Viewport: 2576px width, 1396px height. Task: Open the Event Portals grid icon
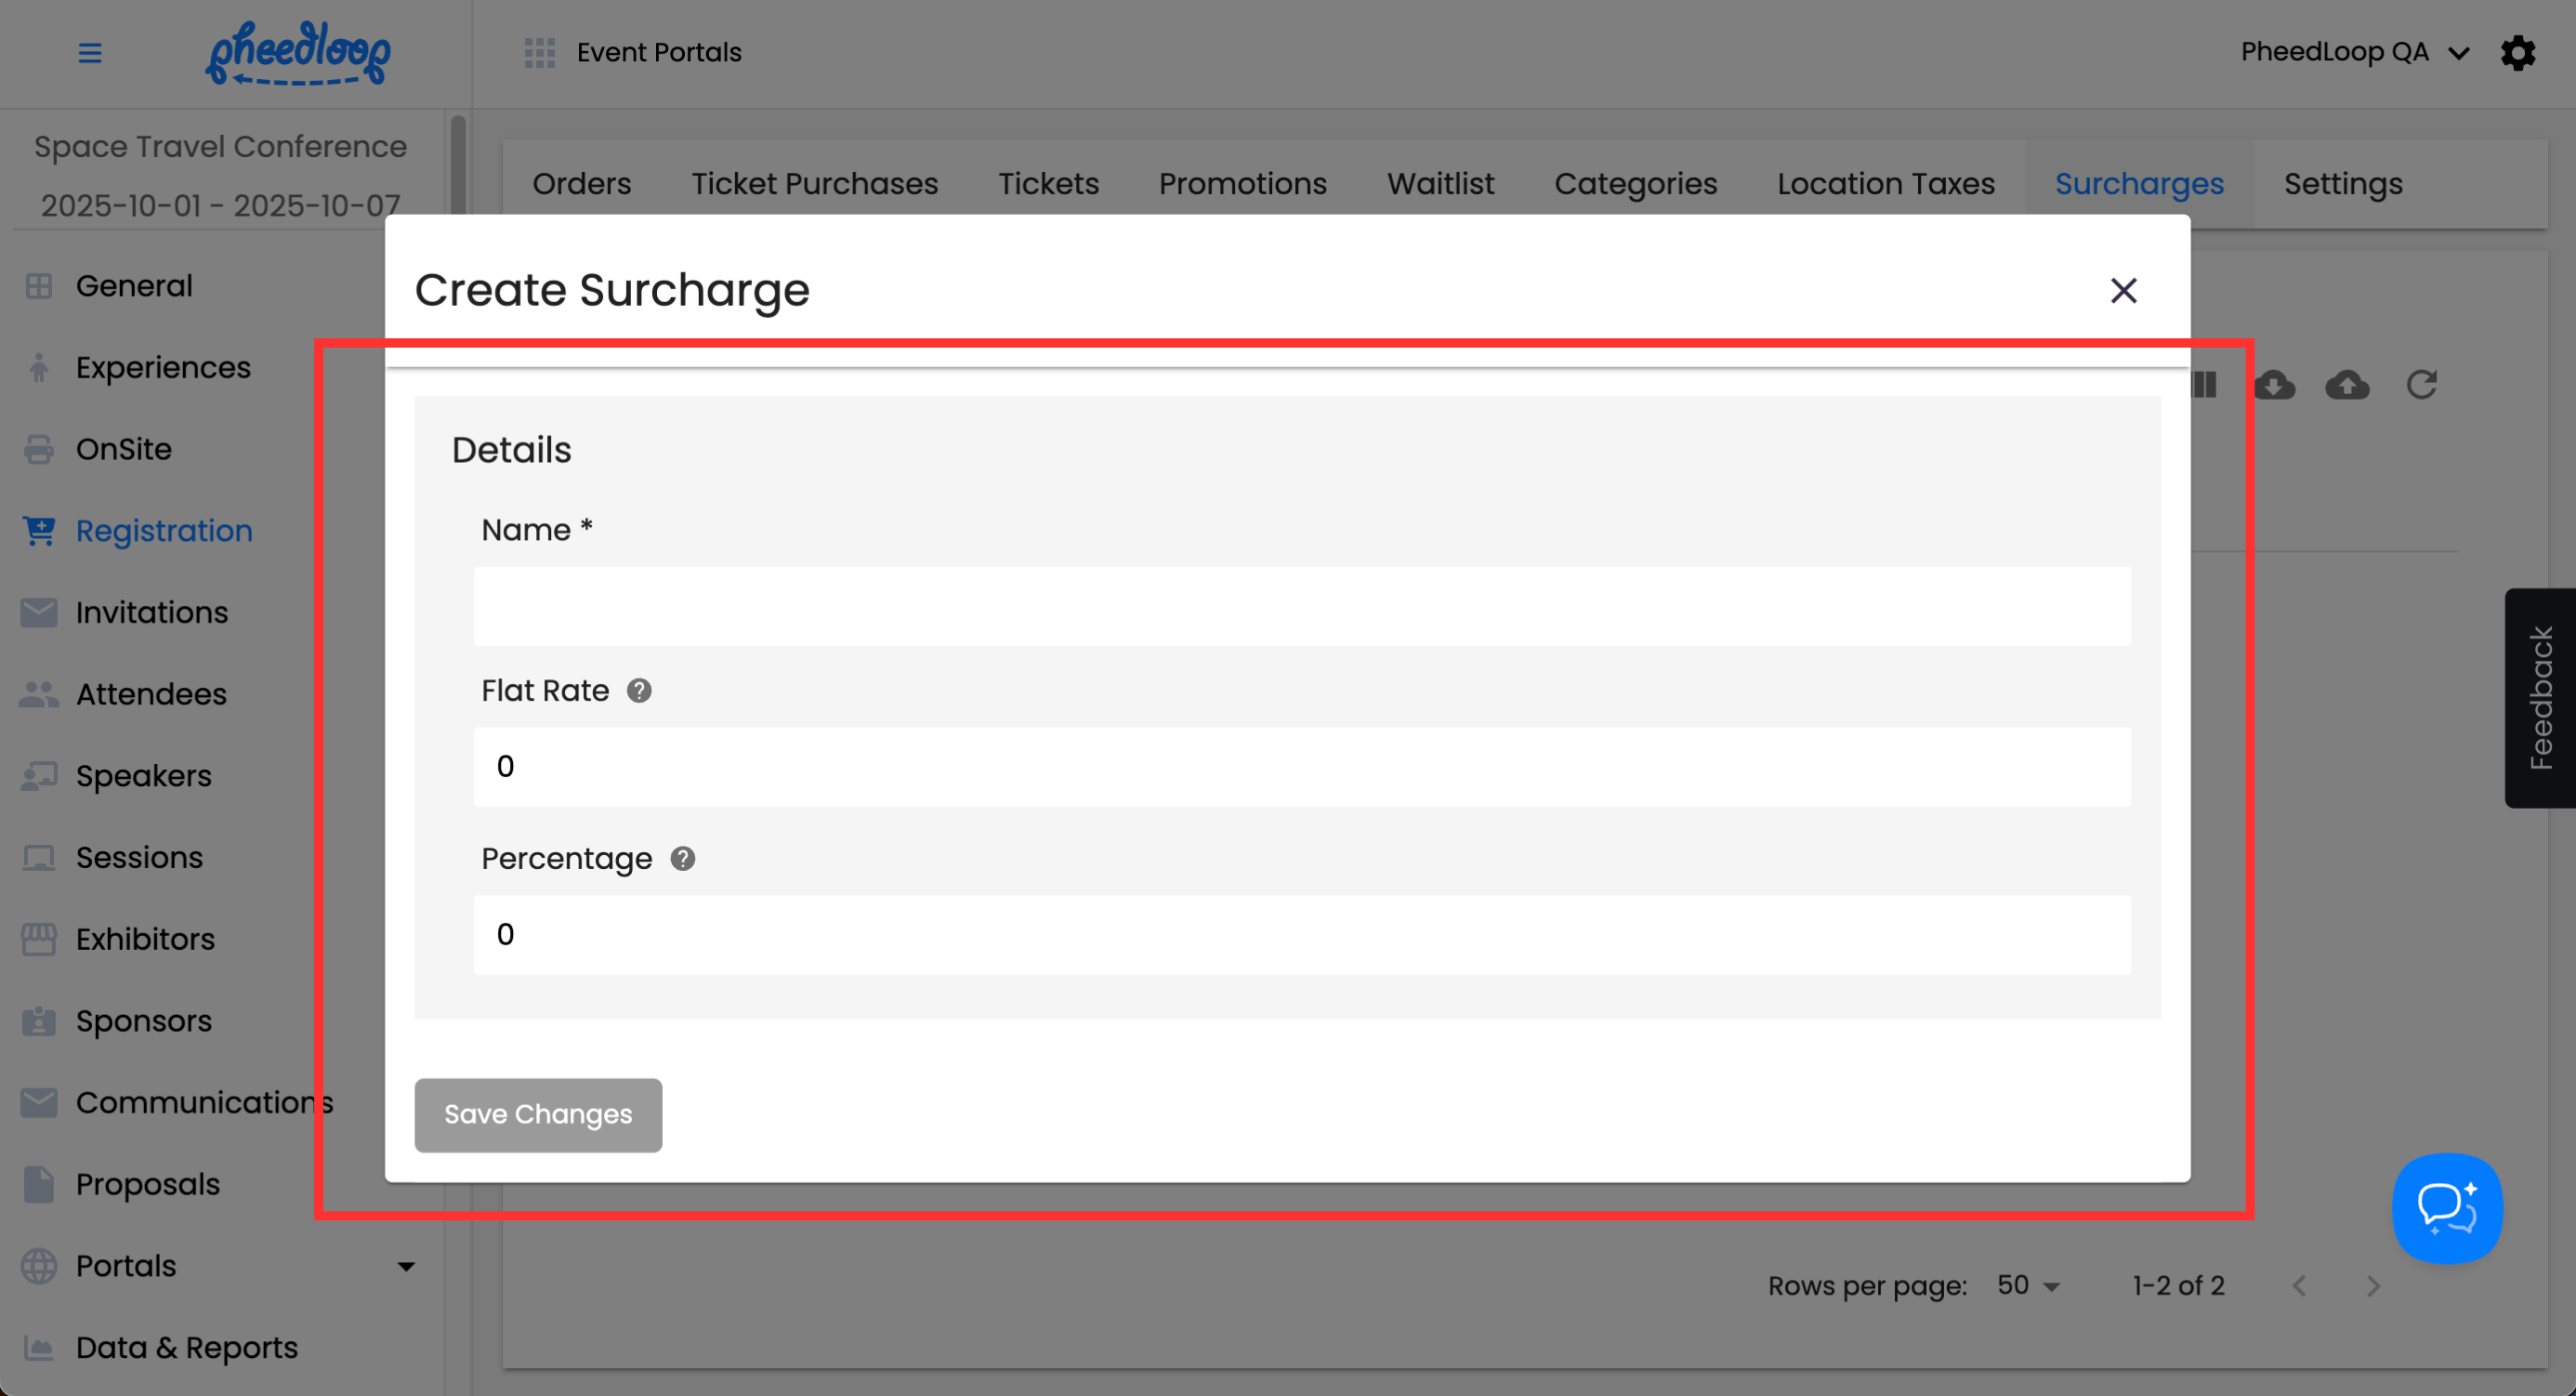(540, 53)
